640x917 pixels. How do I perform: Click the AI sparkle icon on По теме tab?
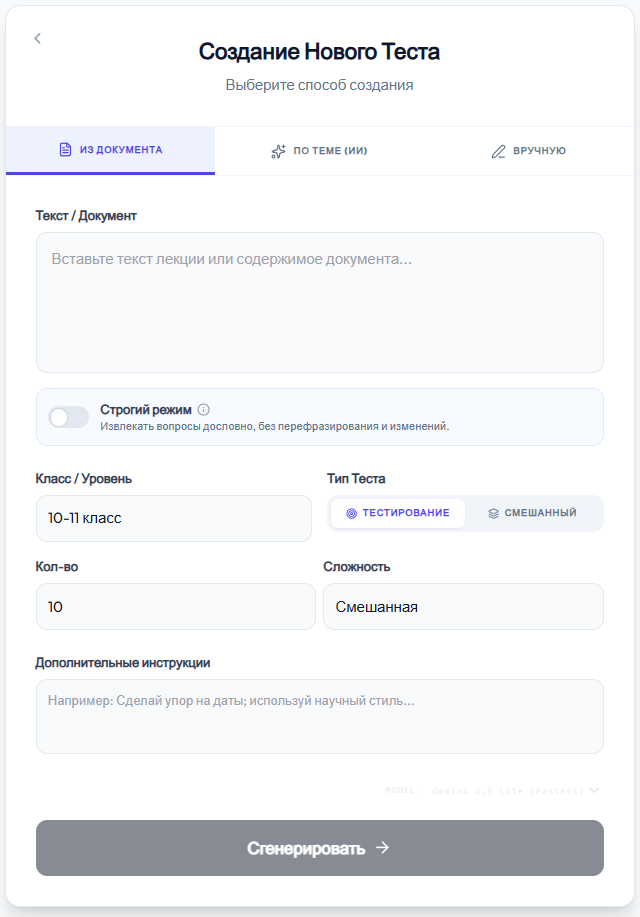278,151
